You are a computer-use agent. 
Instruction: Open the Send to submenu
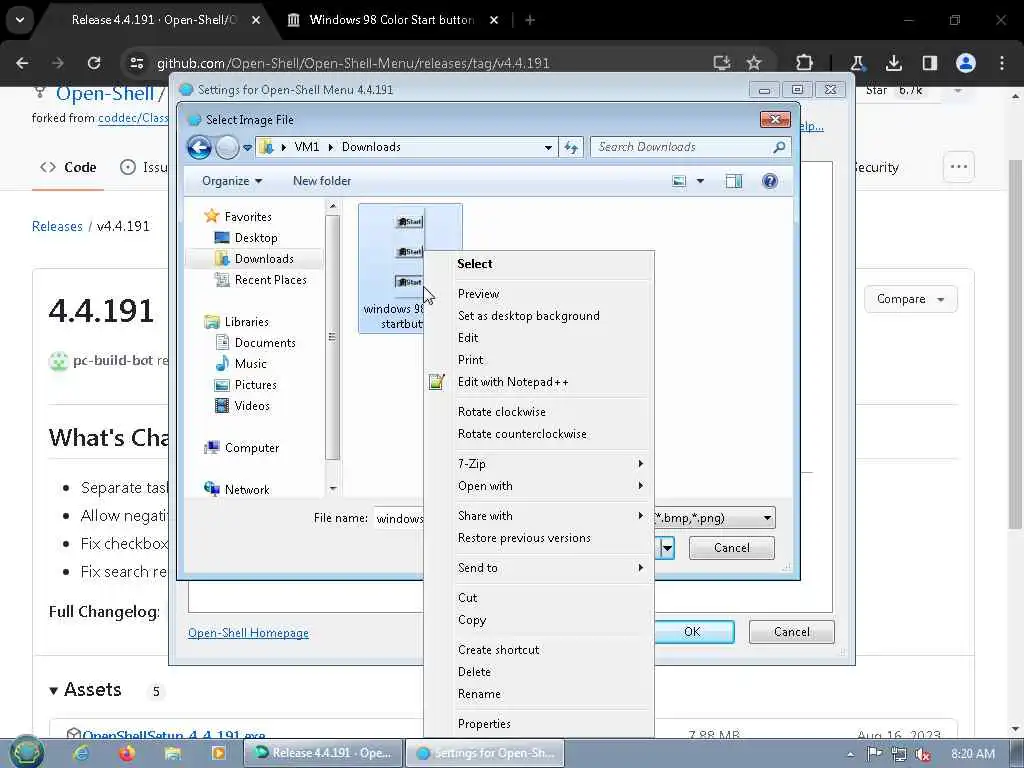[539, 568]
